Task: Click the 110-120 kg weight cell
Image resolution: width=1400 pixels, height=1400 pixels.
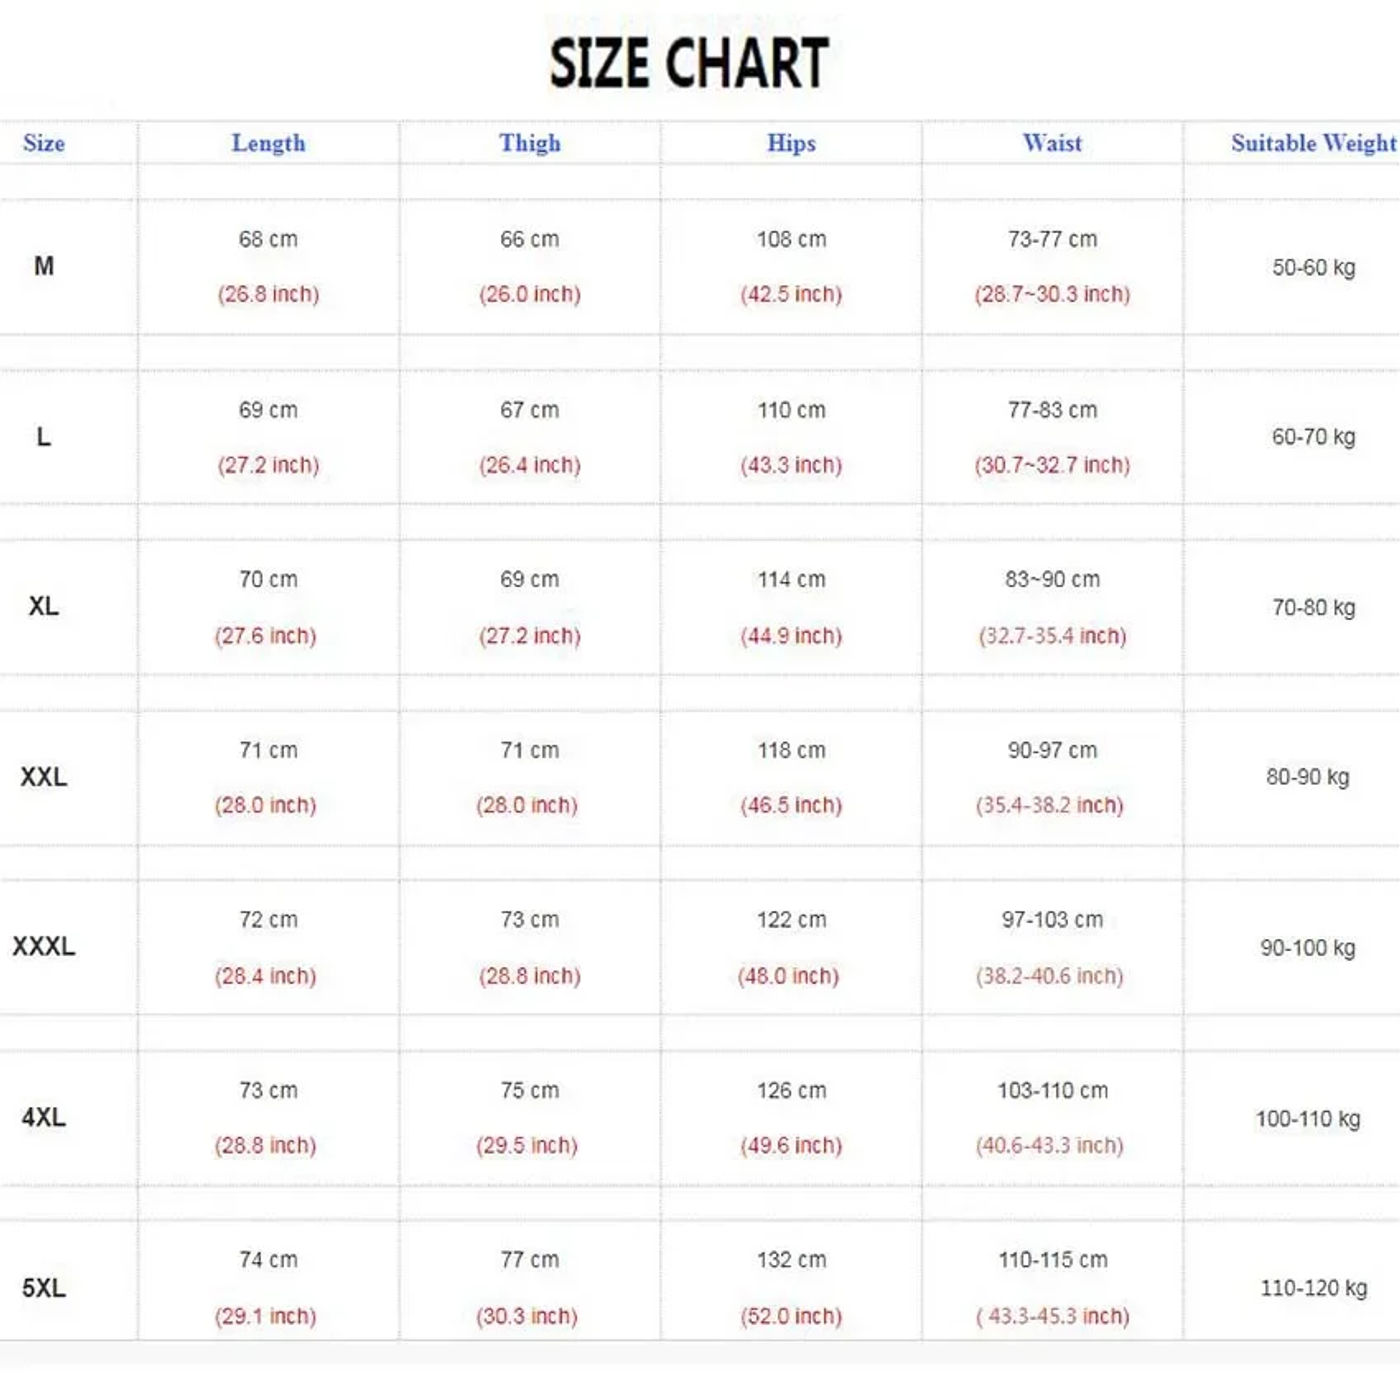Action: [1313, 1288]
